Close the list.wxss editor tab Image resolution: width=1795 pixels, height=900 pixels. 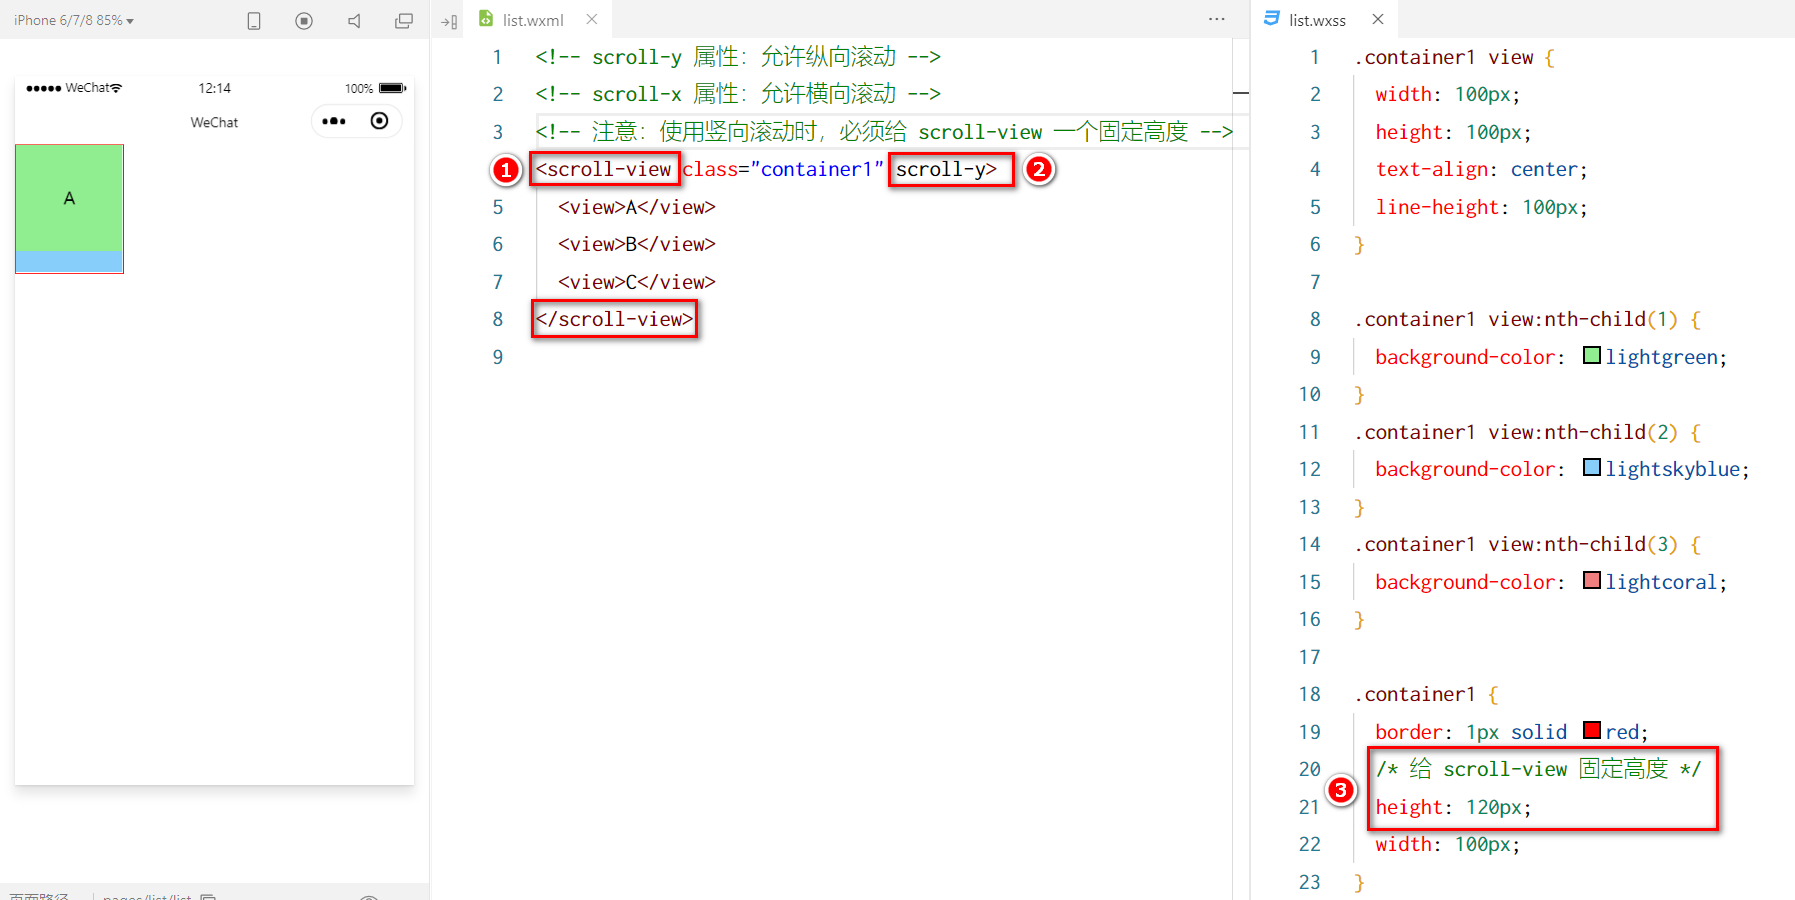[1378, 19]
